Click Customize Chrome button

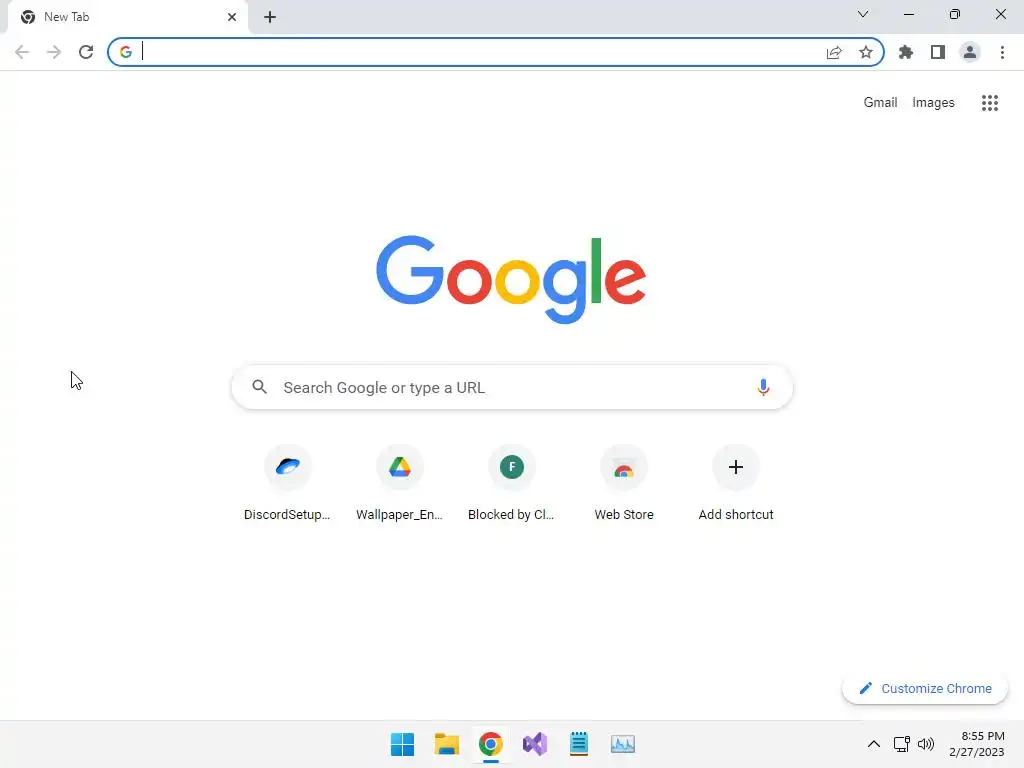(x=925, y=688)
